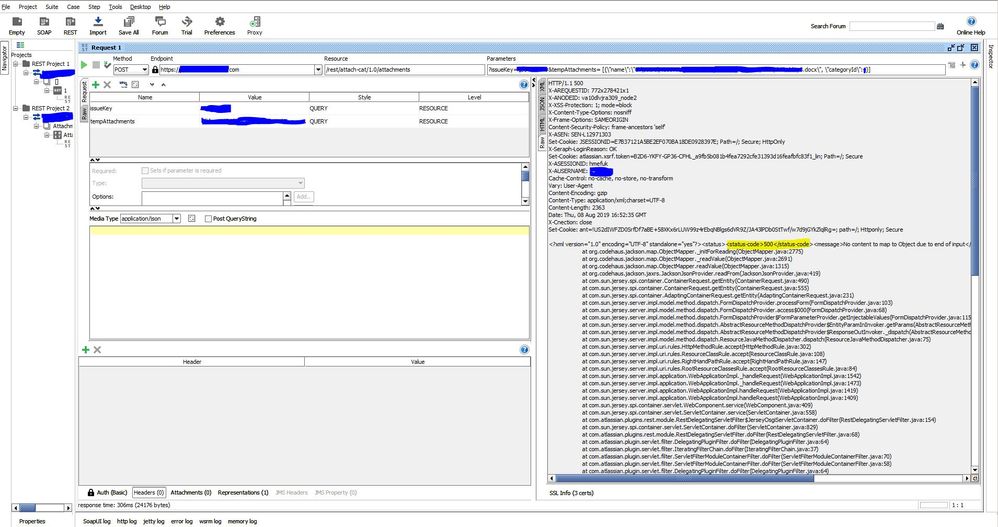Click the navigator view icon above Projects
The width and height of the screenshot is (998, 527).
(x=20, y=45)
